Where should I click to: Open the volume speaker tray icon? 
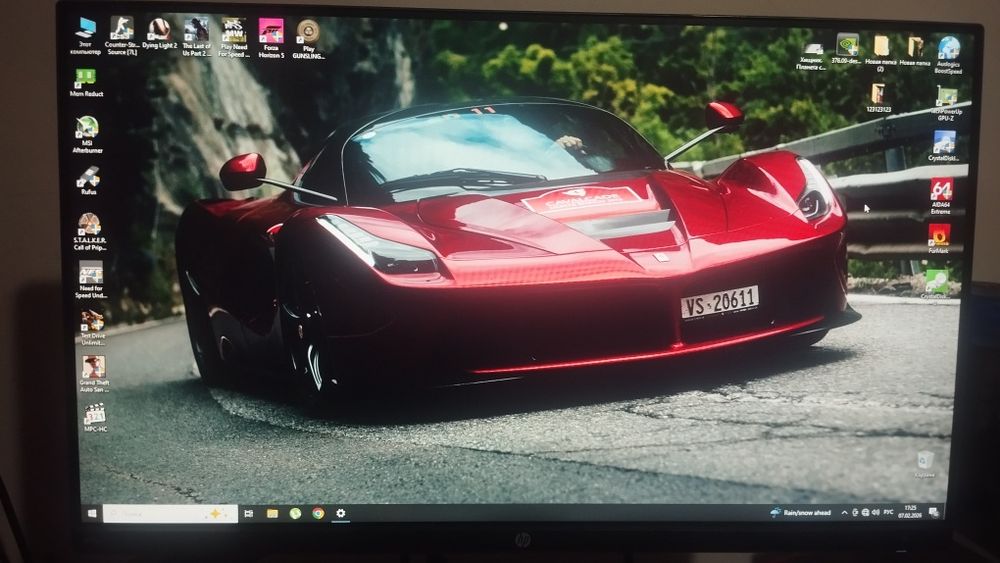[875, 513]
